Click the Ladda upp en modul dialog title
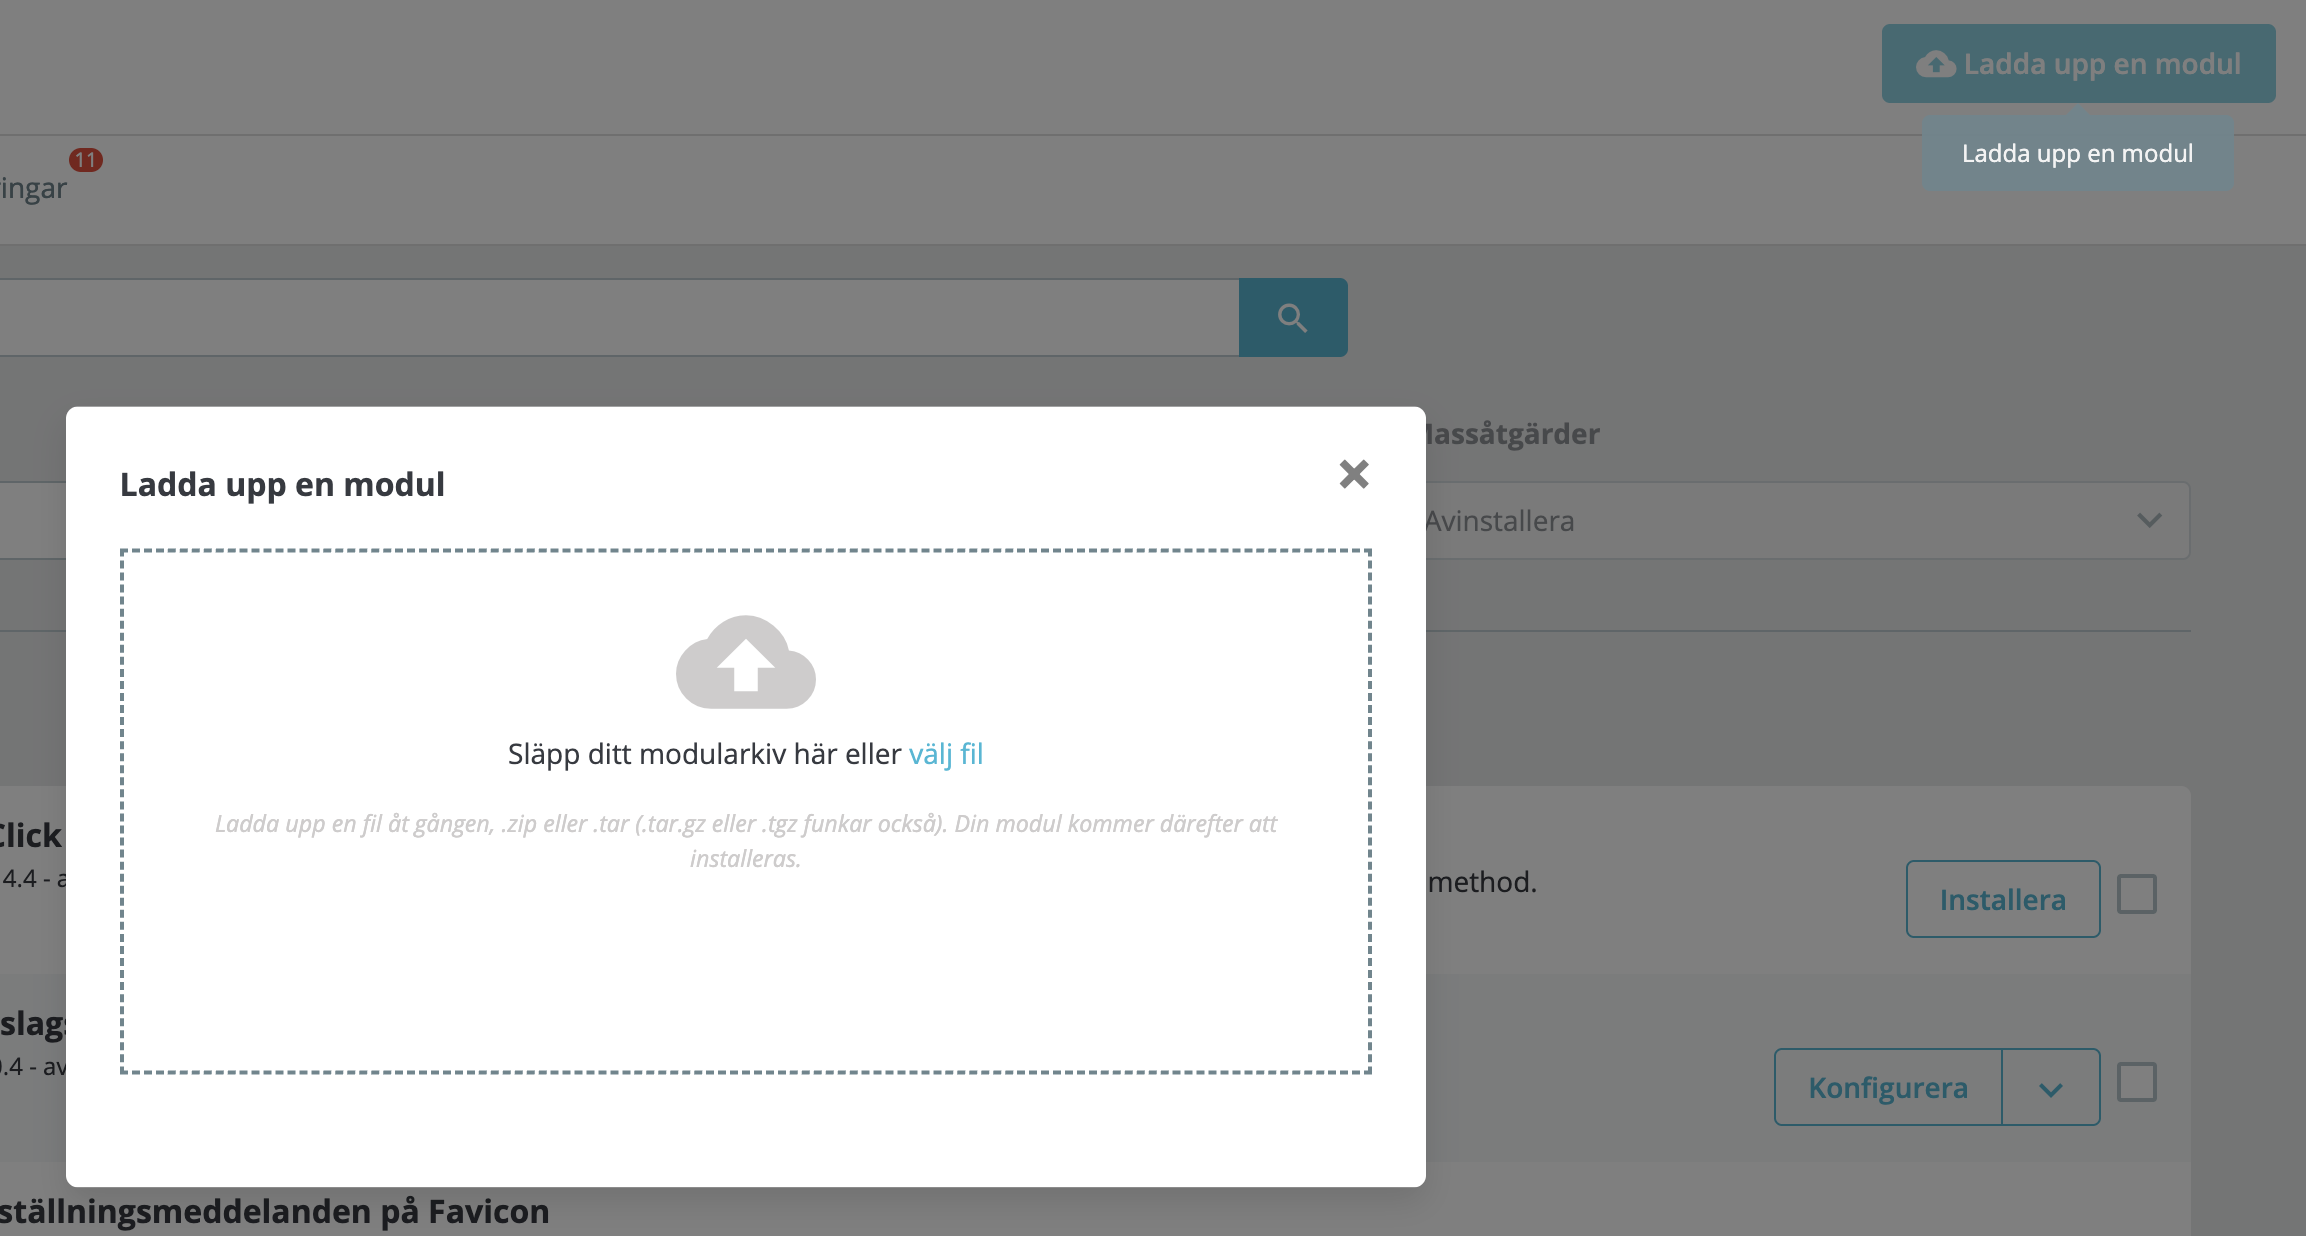2306x1236 pixels. (282, 485)
